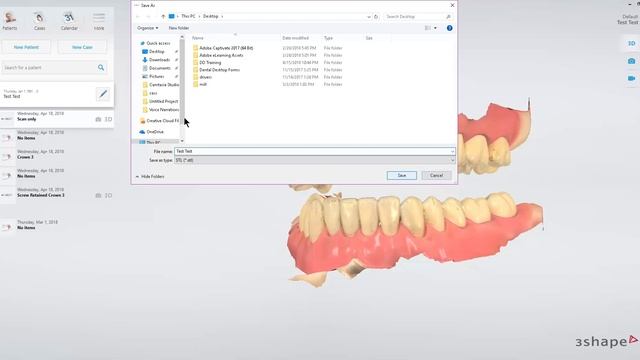Image resolution: width=640 pixels, height=360 pixels.
Task: Click the New folder button
Action: click(x=179, y=28)
